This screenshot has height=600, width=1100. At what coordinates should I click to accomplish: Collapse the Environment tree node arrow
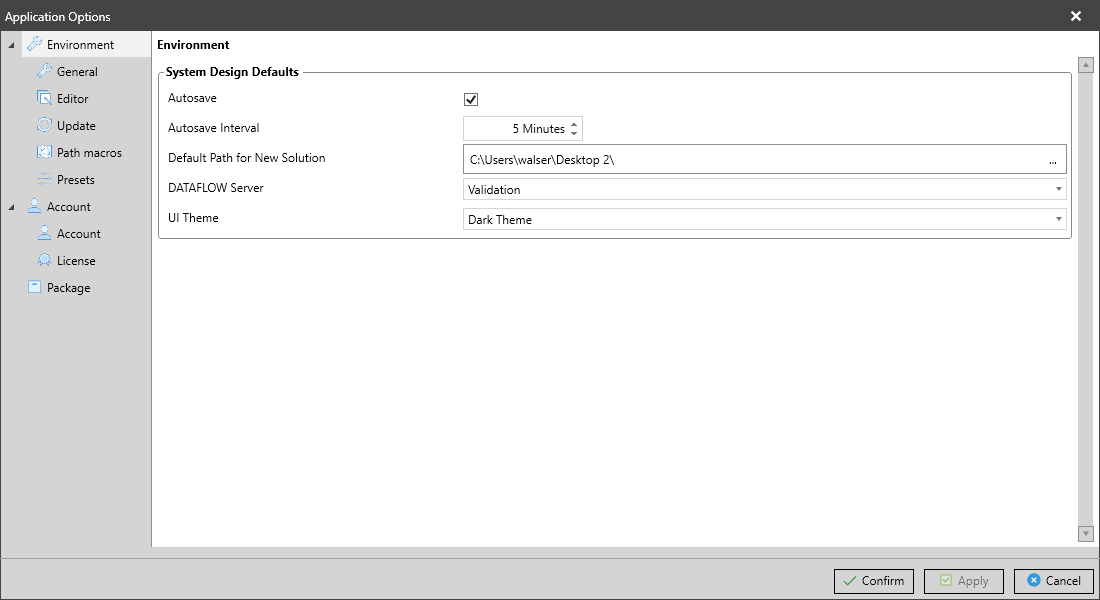click(x=11, y=45)
